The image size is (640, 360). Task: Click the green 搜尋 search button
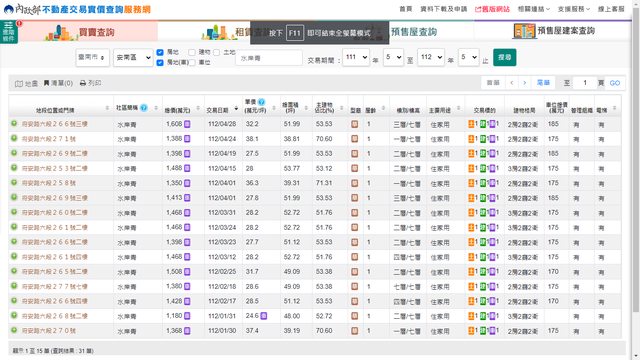click(x=504, y=57)
